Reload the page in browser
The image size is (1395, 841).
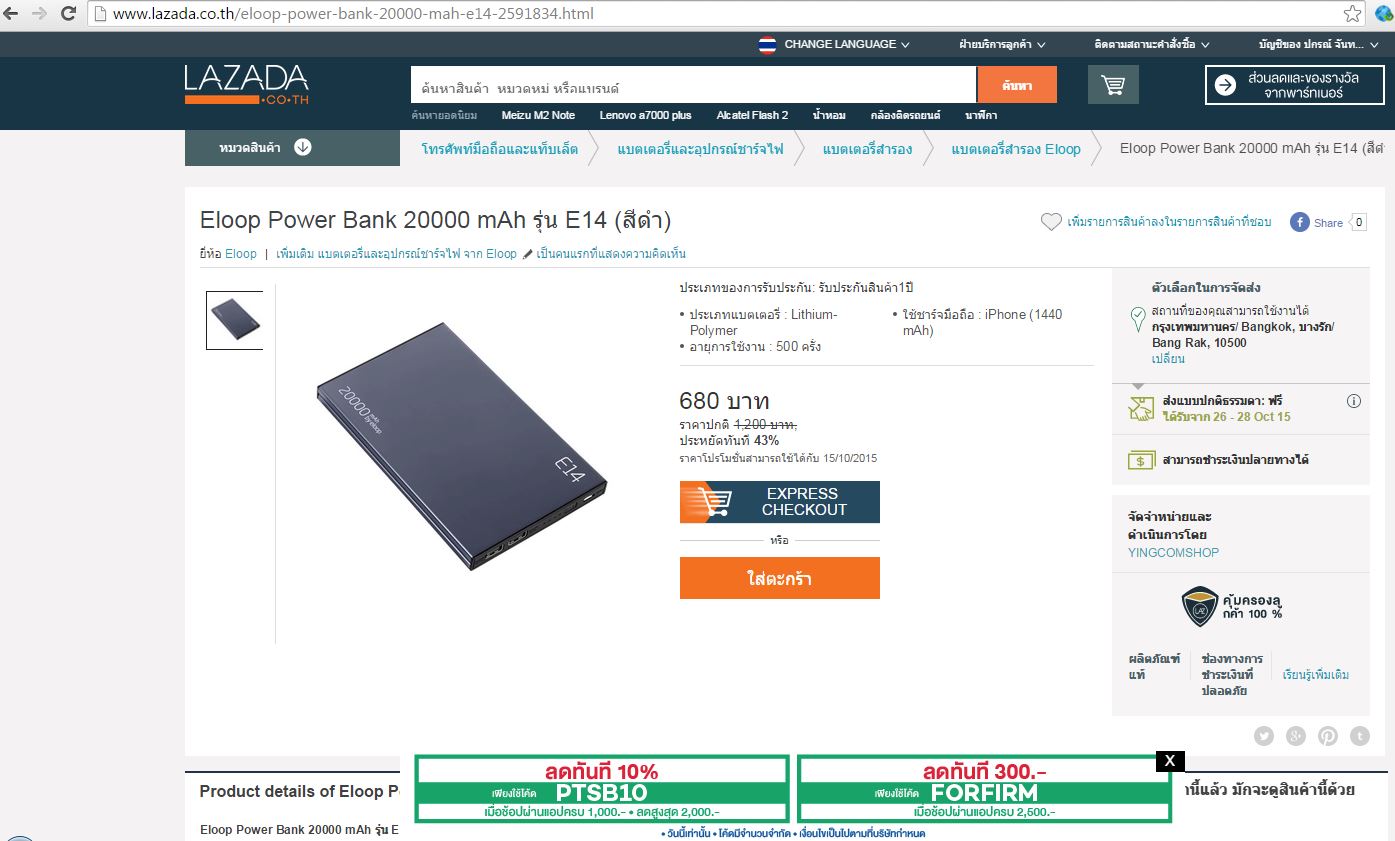point(69,14)
